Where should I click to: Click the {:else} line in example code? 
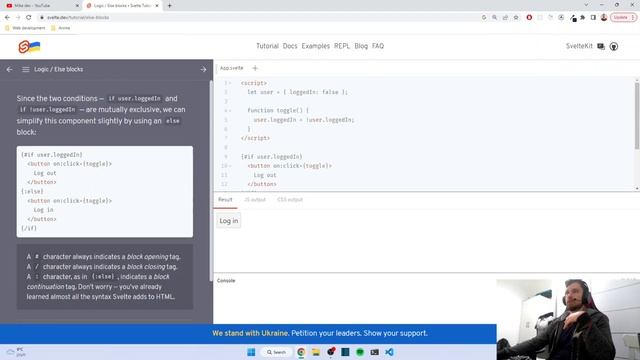coord(32,191)
